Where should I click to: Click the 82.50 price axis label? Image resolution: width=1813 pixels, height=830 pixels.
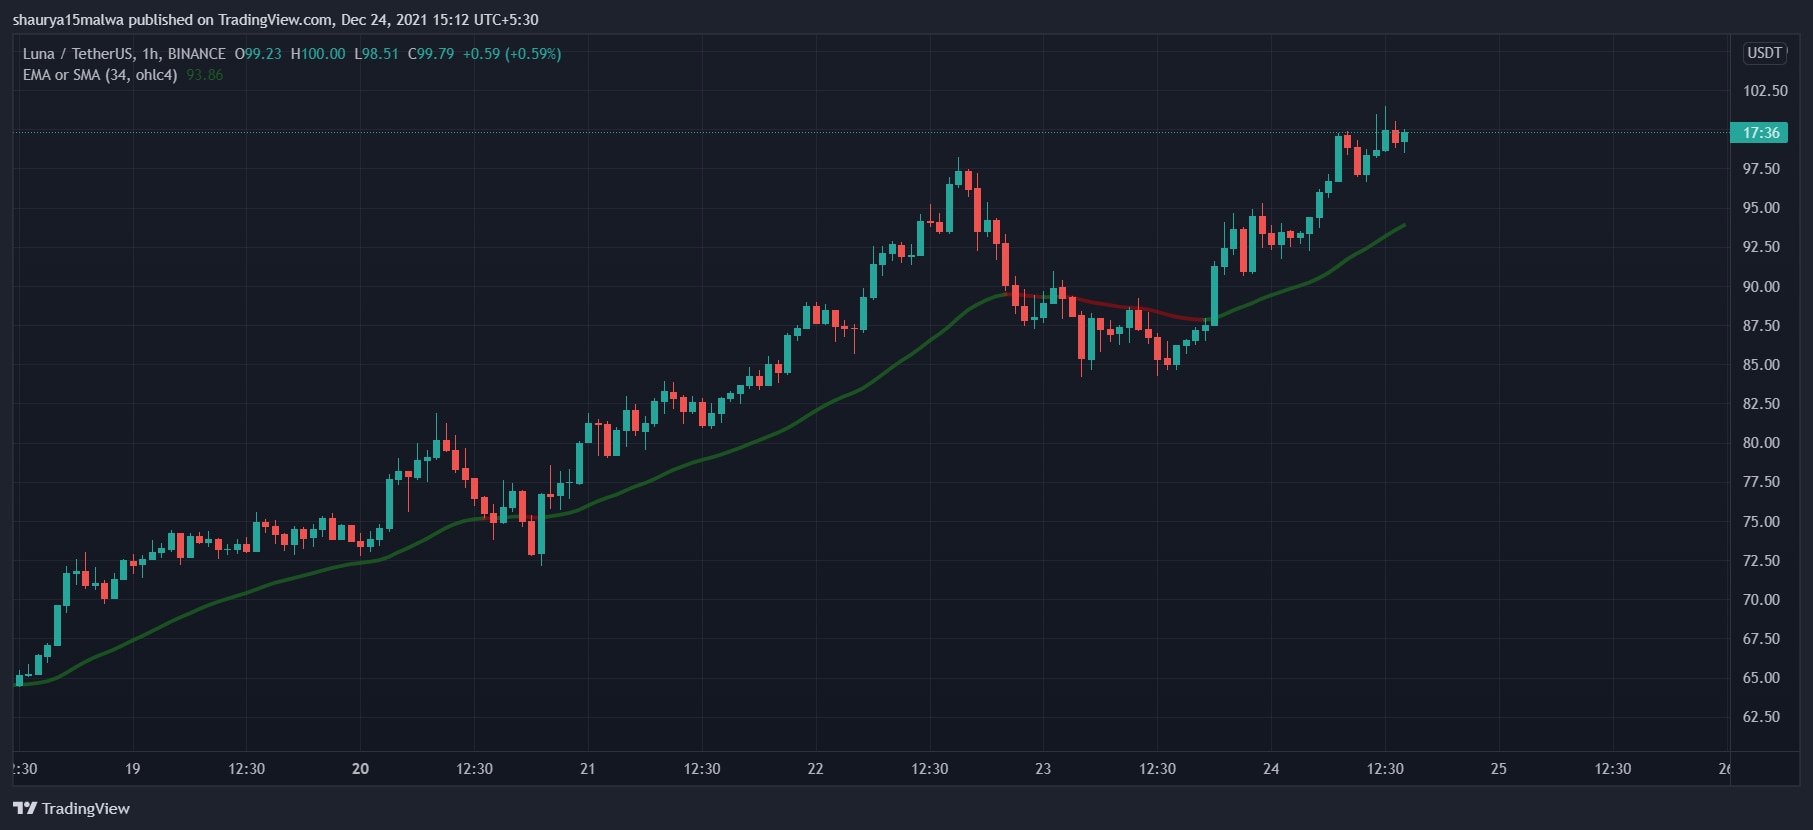tap(1761, 404)
